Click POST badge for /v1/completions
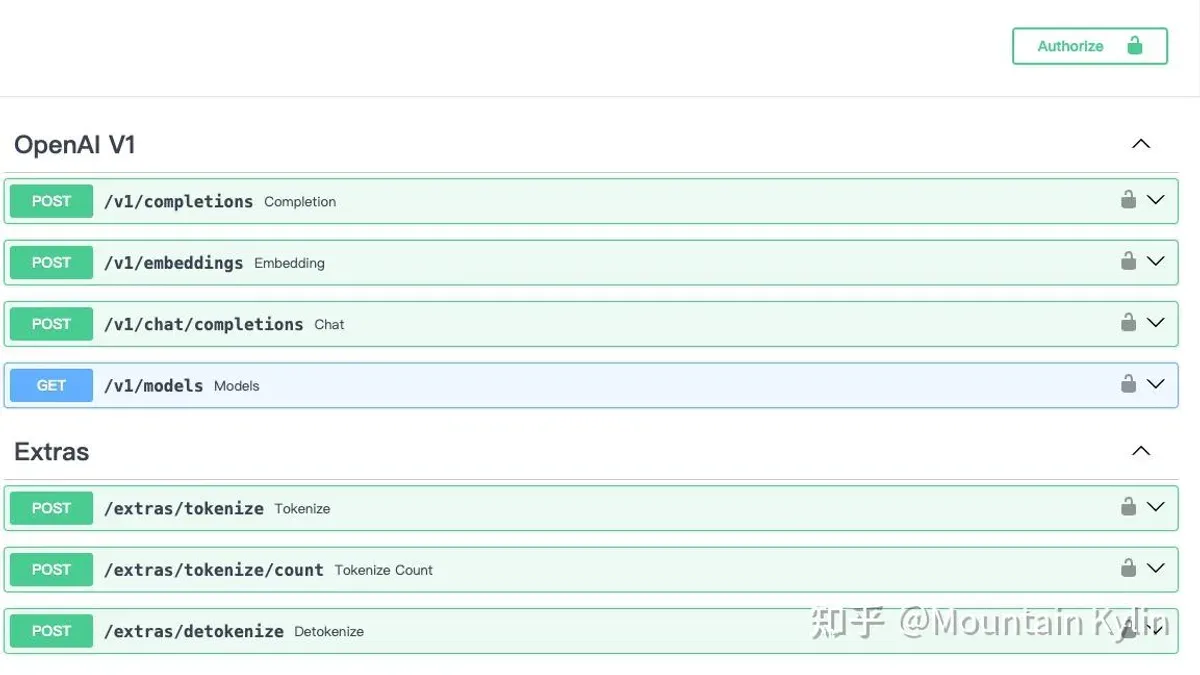1200x675 pixels. 51,201
